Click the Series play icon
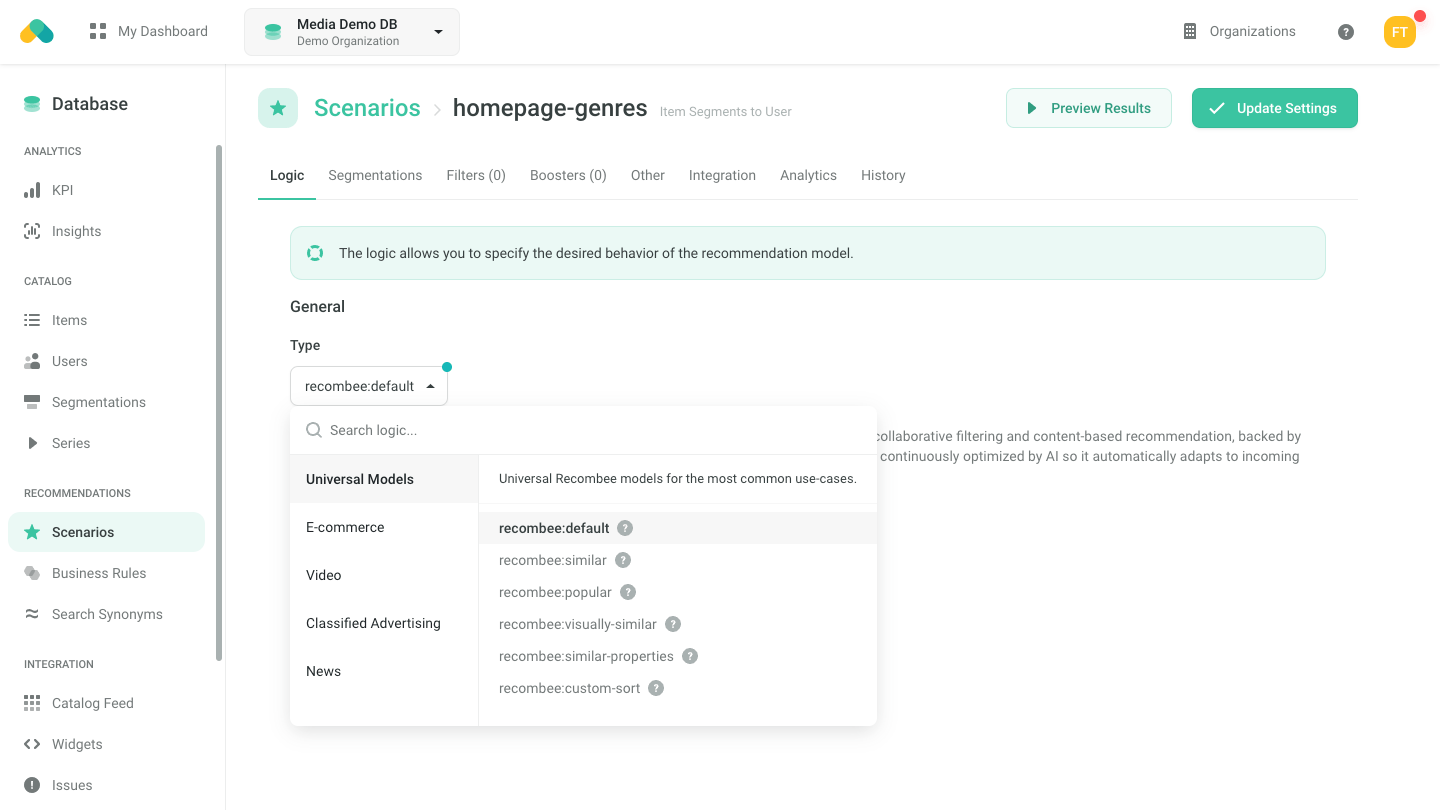The width and height of the screenshot is (1440, 810). (32, 443)
